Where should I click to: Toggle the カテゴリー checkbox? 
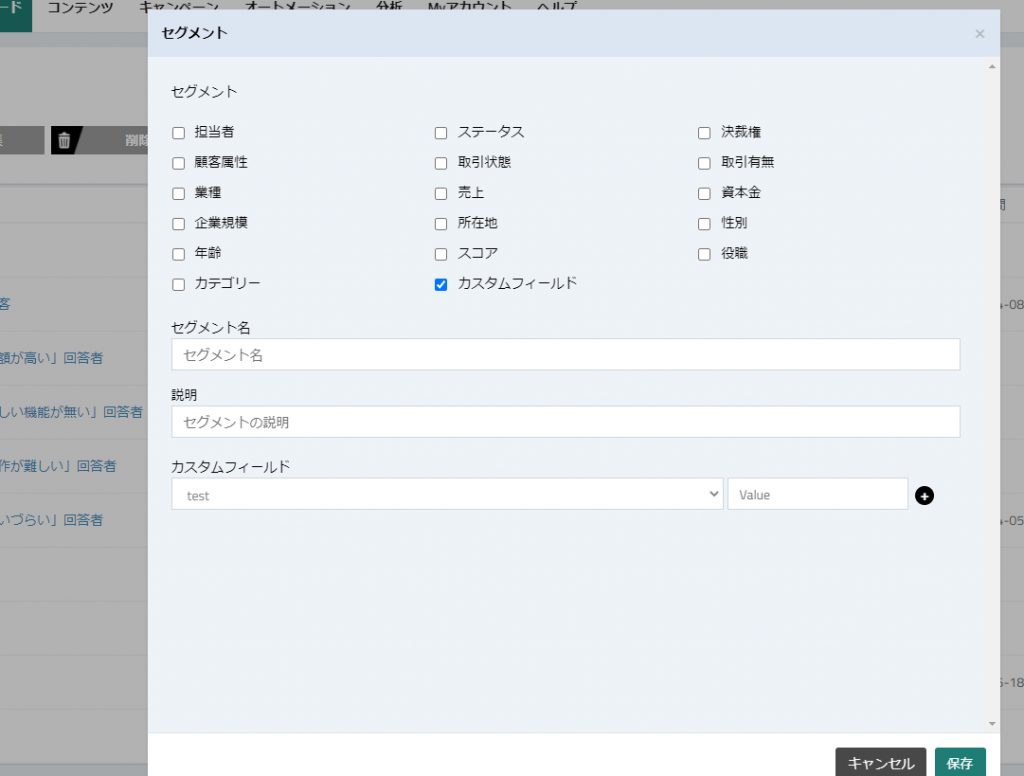(178, 285)
